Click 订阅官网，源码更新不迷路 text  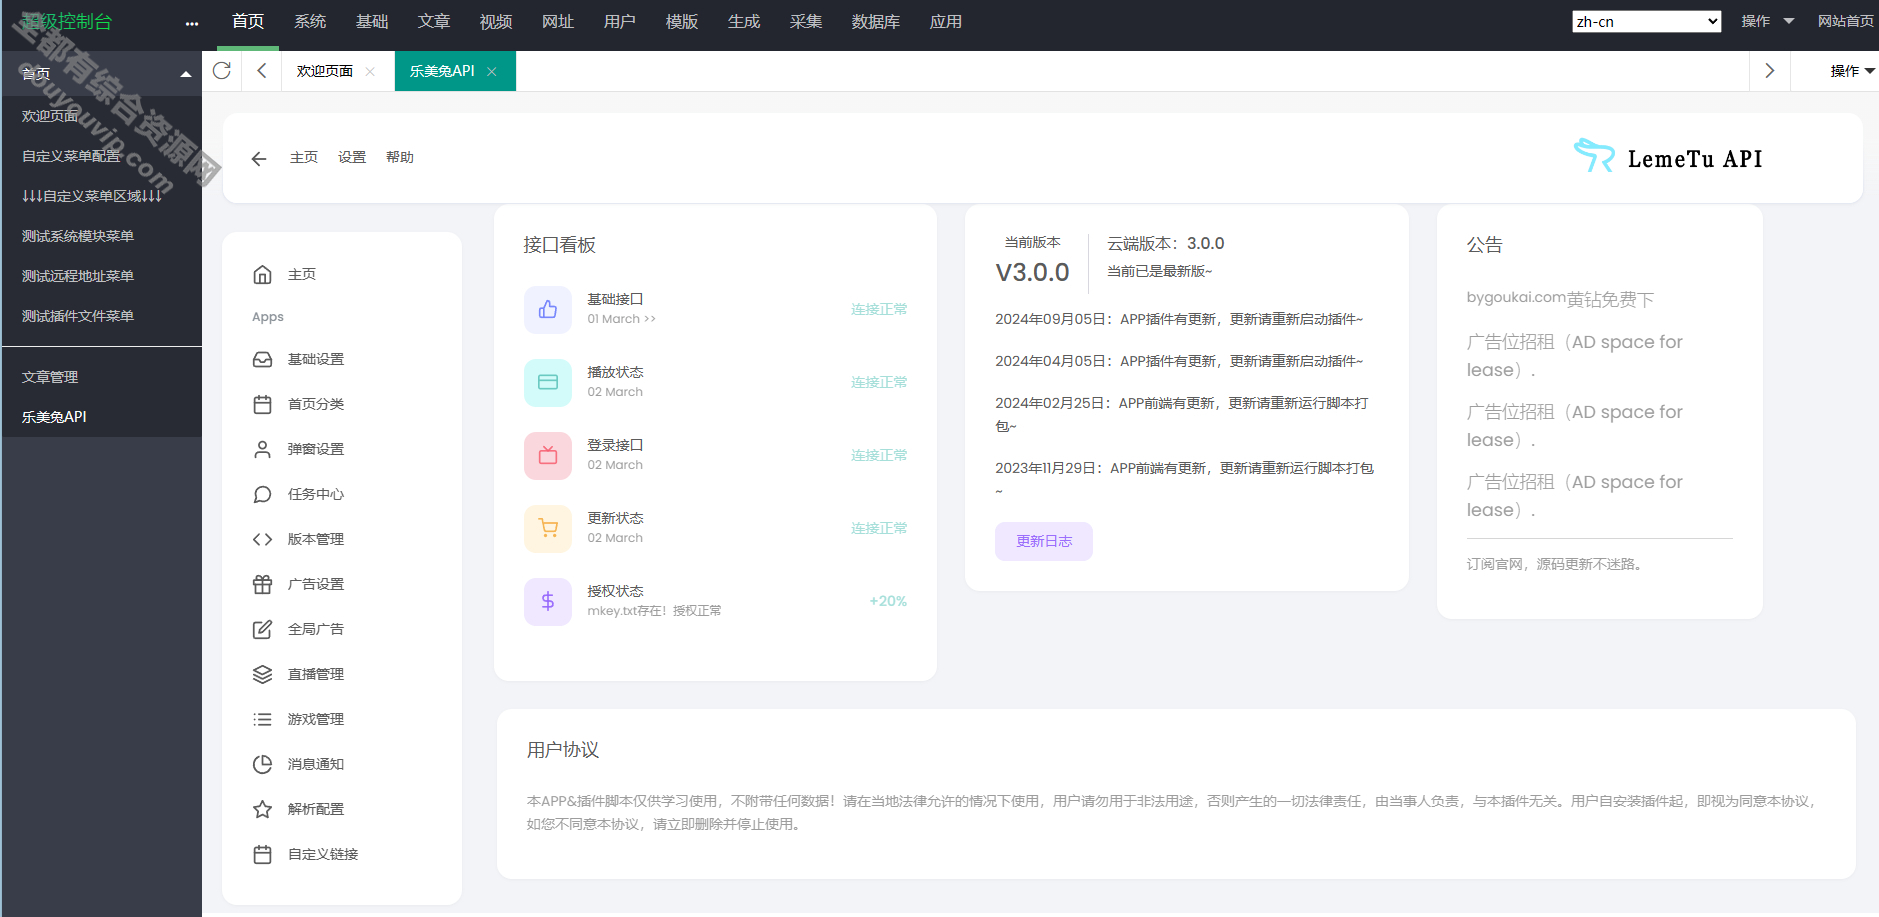[1554, 564]
